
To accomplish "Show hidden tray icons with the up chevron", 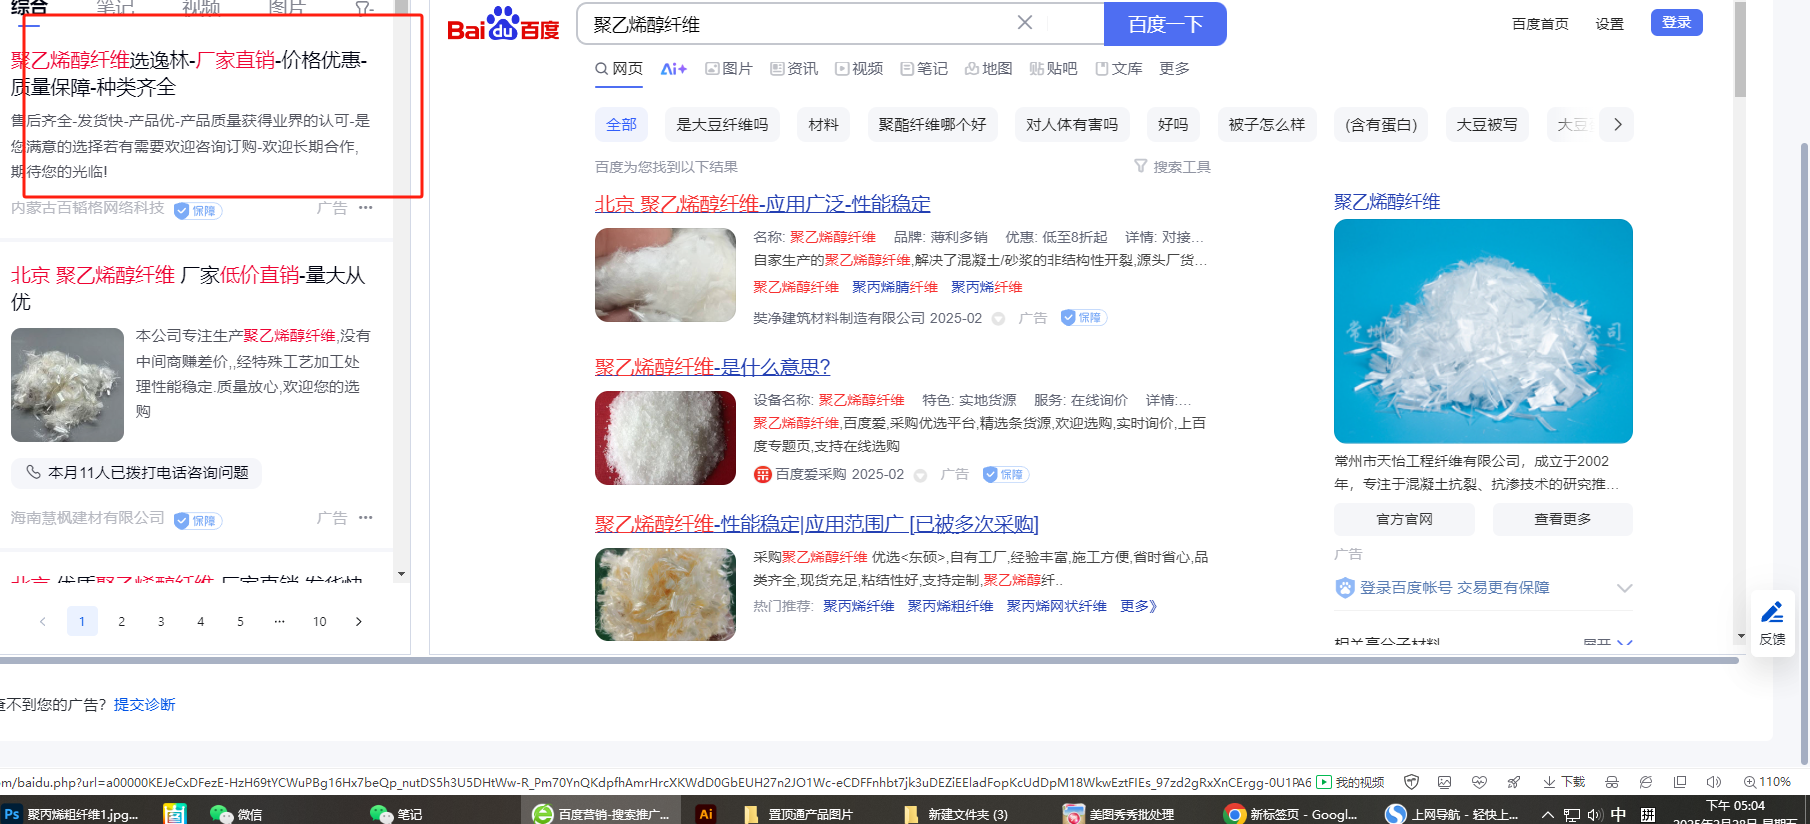I will (x=1548, y=814).
